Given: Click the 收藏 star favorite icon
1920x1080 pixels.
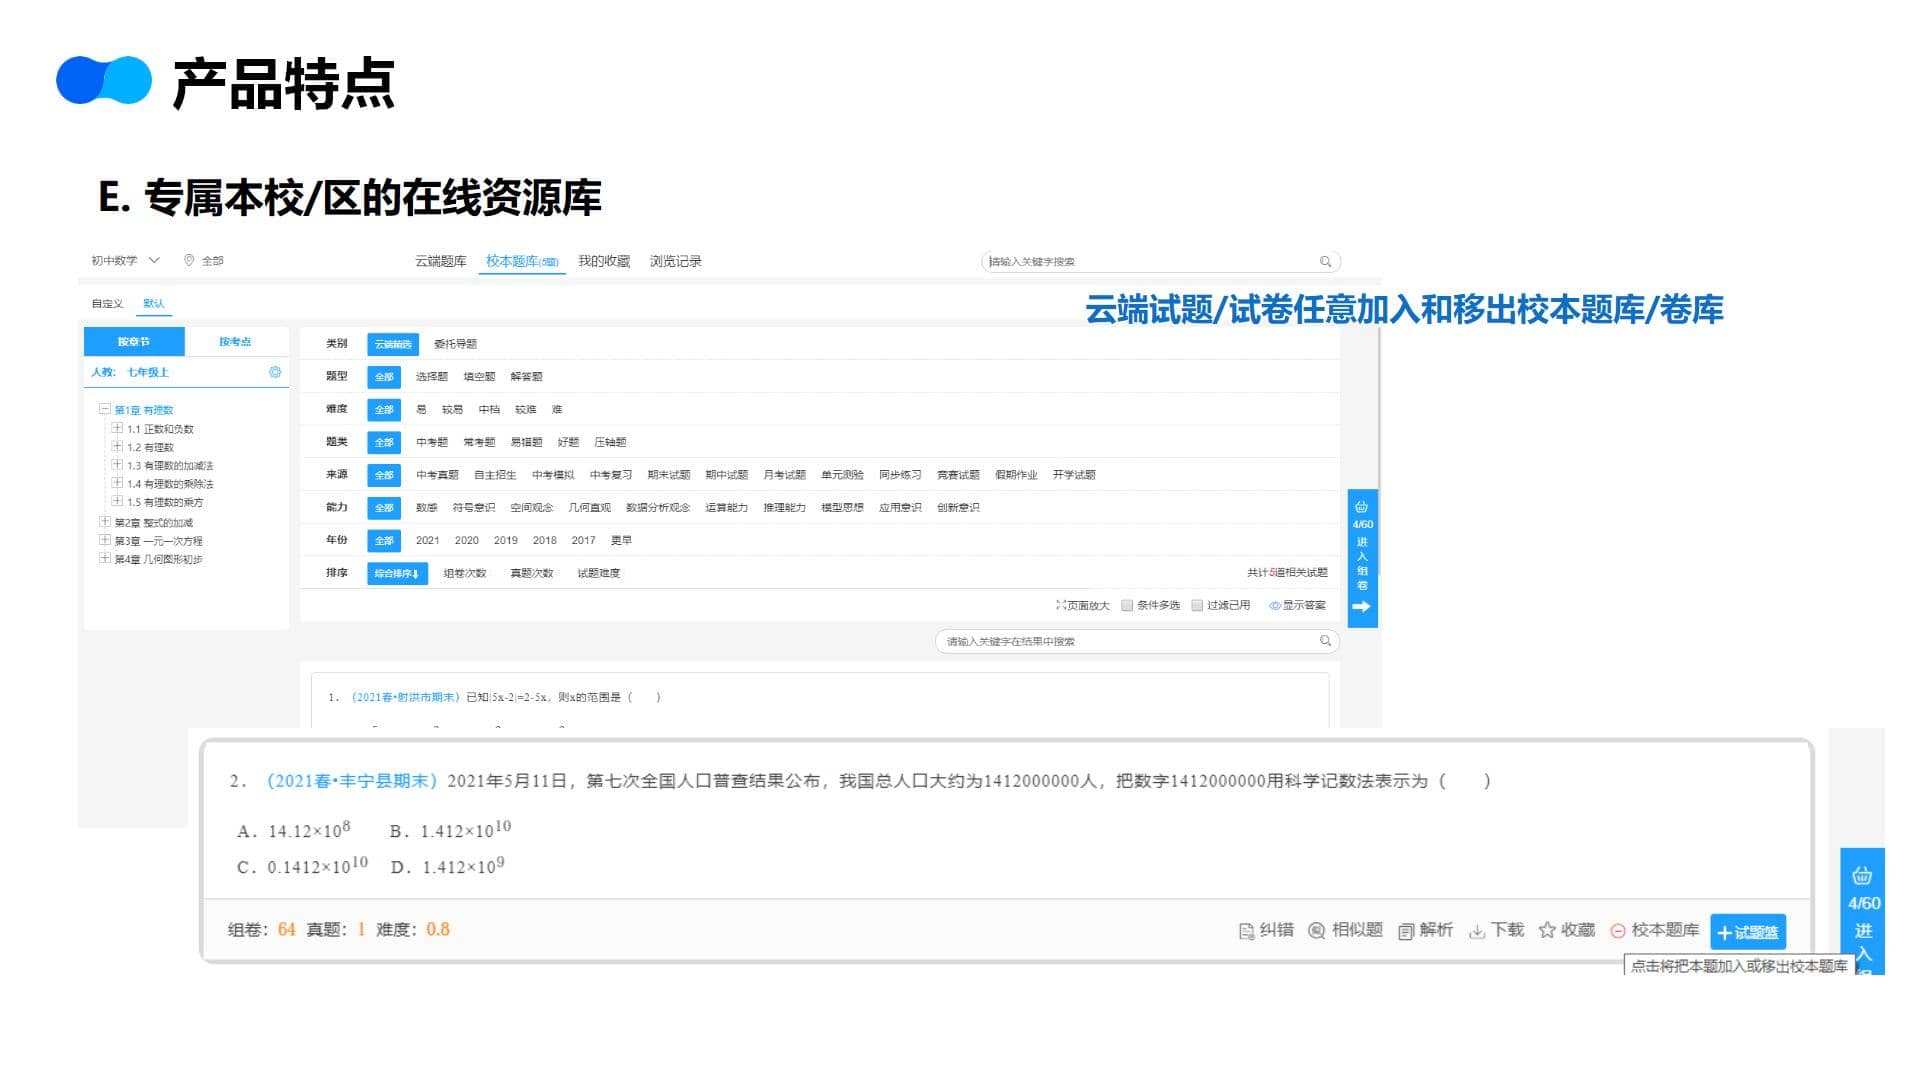Looking at the screenshot, I should [1547, 930].
